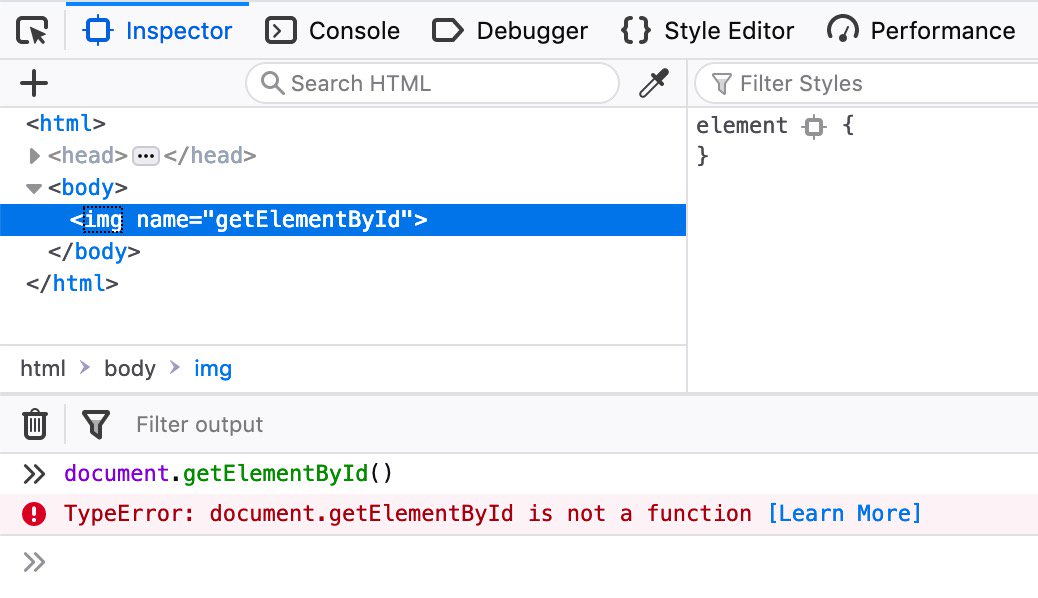Click the Console tab icon

pyautogui.click(x=281, y=30)
